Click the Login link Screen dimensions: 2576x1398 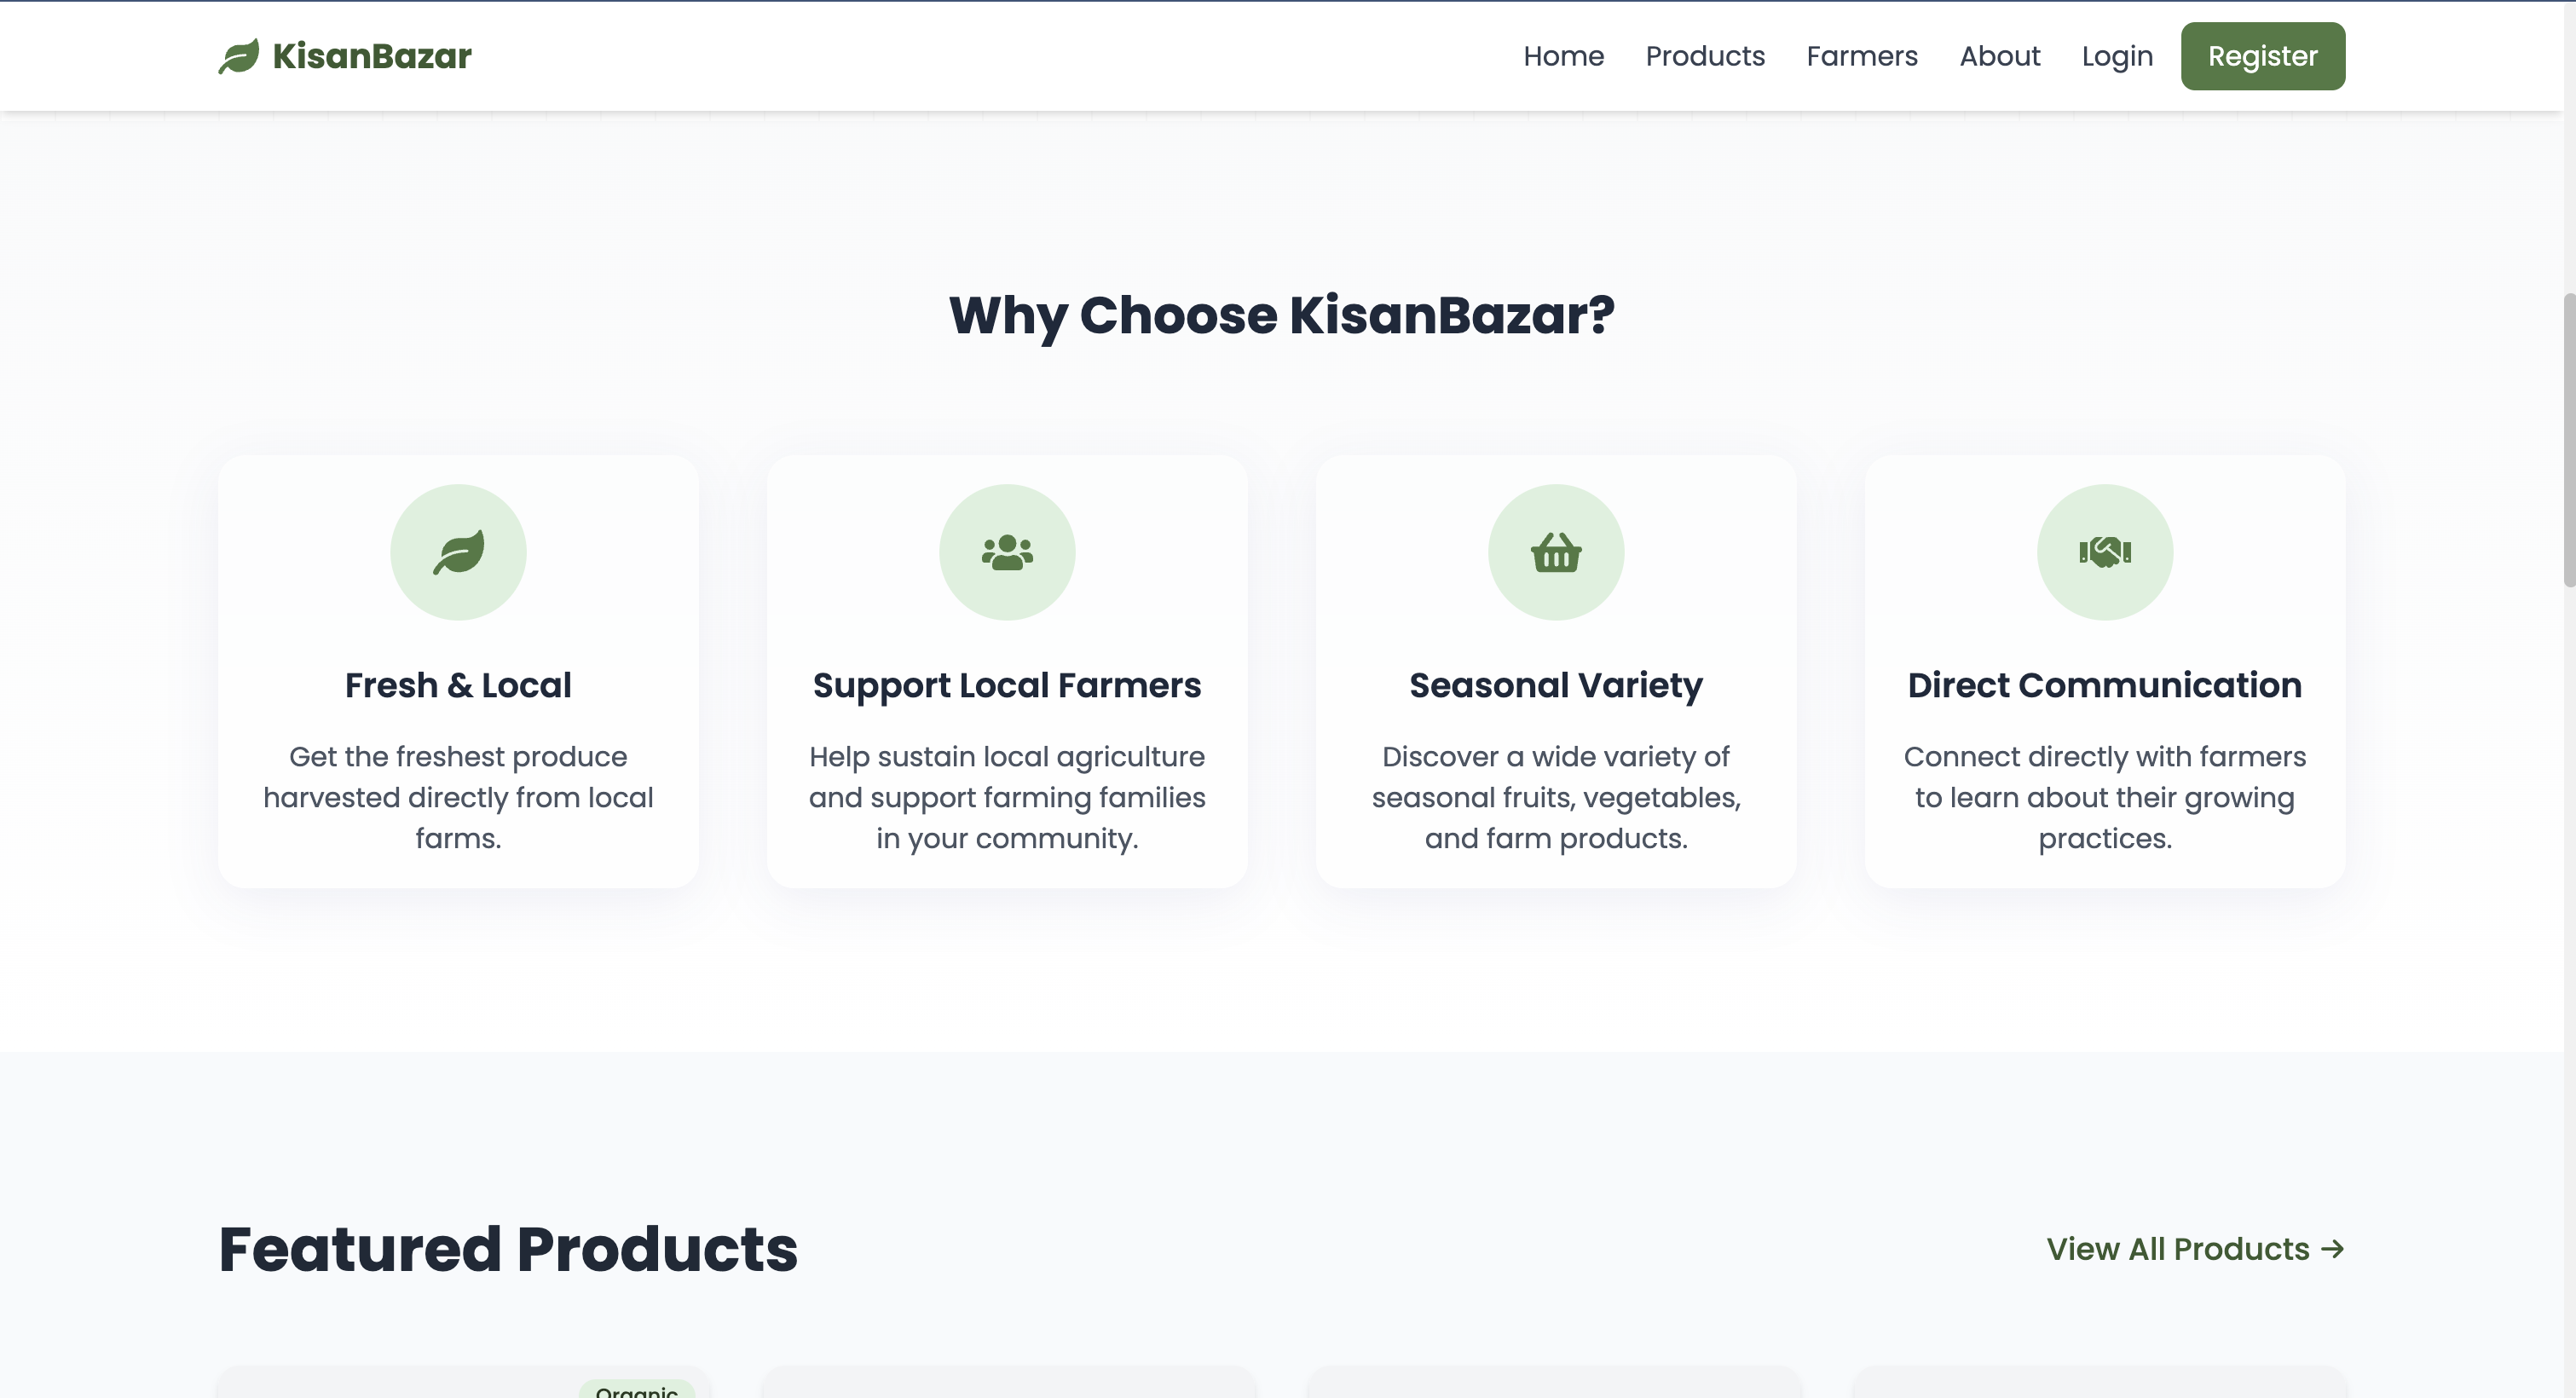pos(2117,56)
